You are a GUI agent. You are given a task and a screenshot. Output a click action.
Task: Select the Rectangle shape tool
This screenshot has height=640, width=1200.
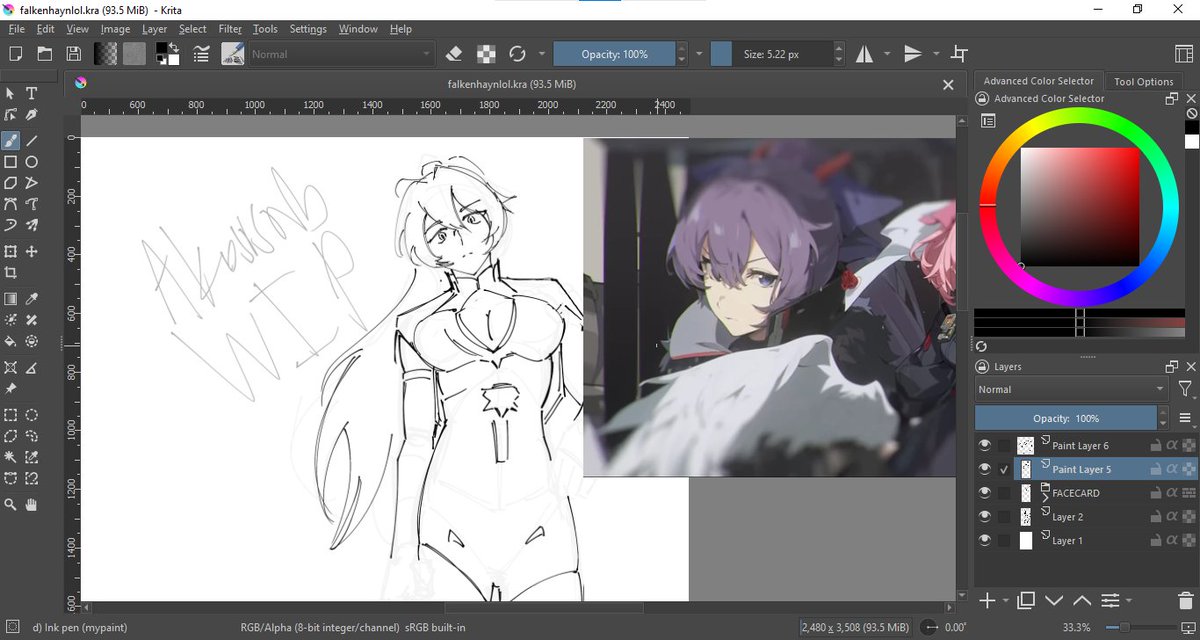tap(11, 161)
